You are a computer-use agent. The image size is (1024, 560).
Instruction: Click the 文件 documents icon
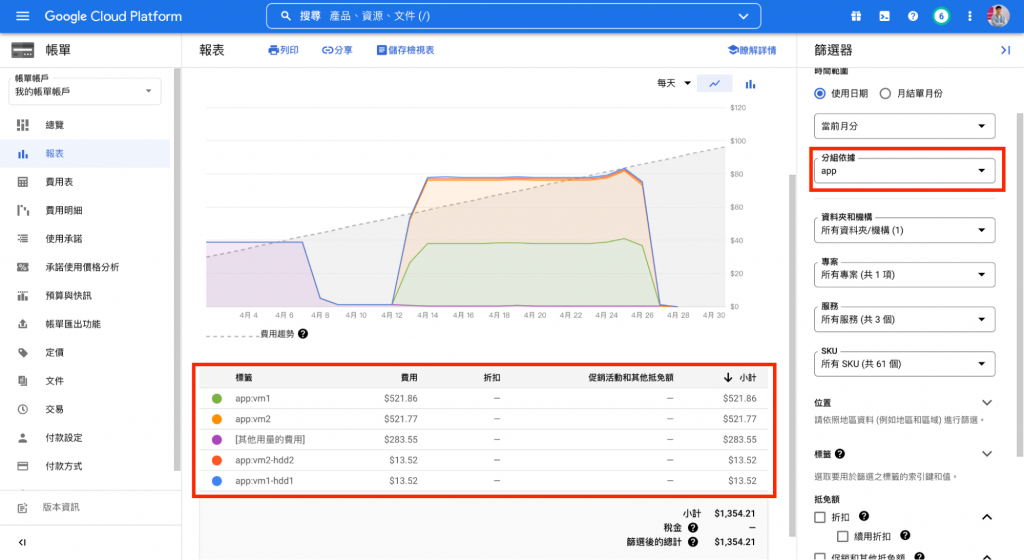[23, 381]
